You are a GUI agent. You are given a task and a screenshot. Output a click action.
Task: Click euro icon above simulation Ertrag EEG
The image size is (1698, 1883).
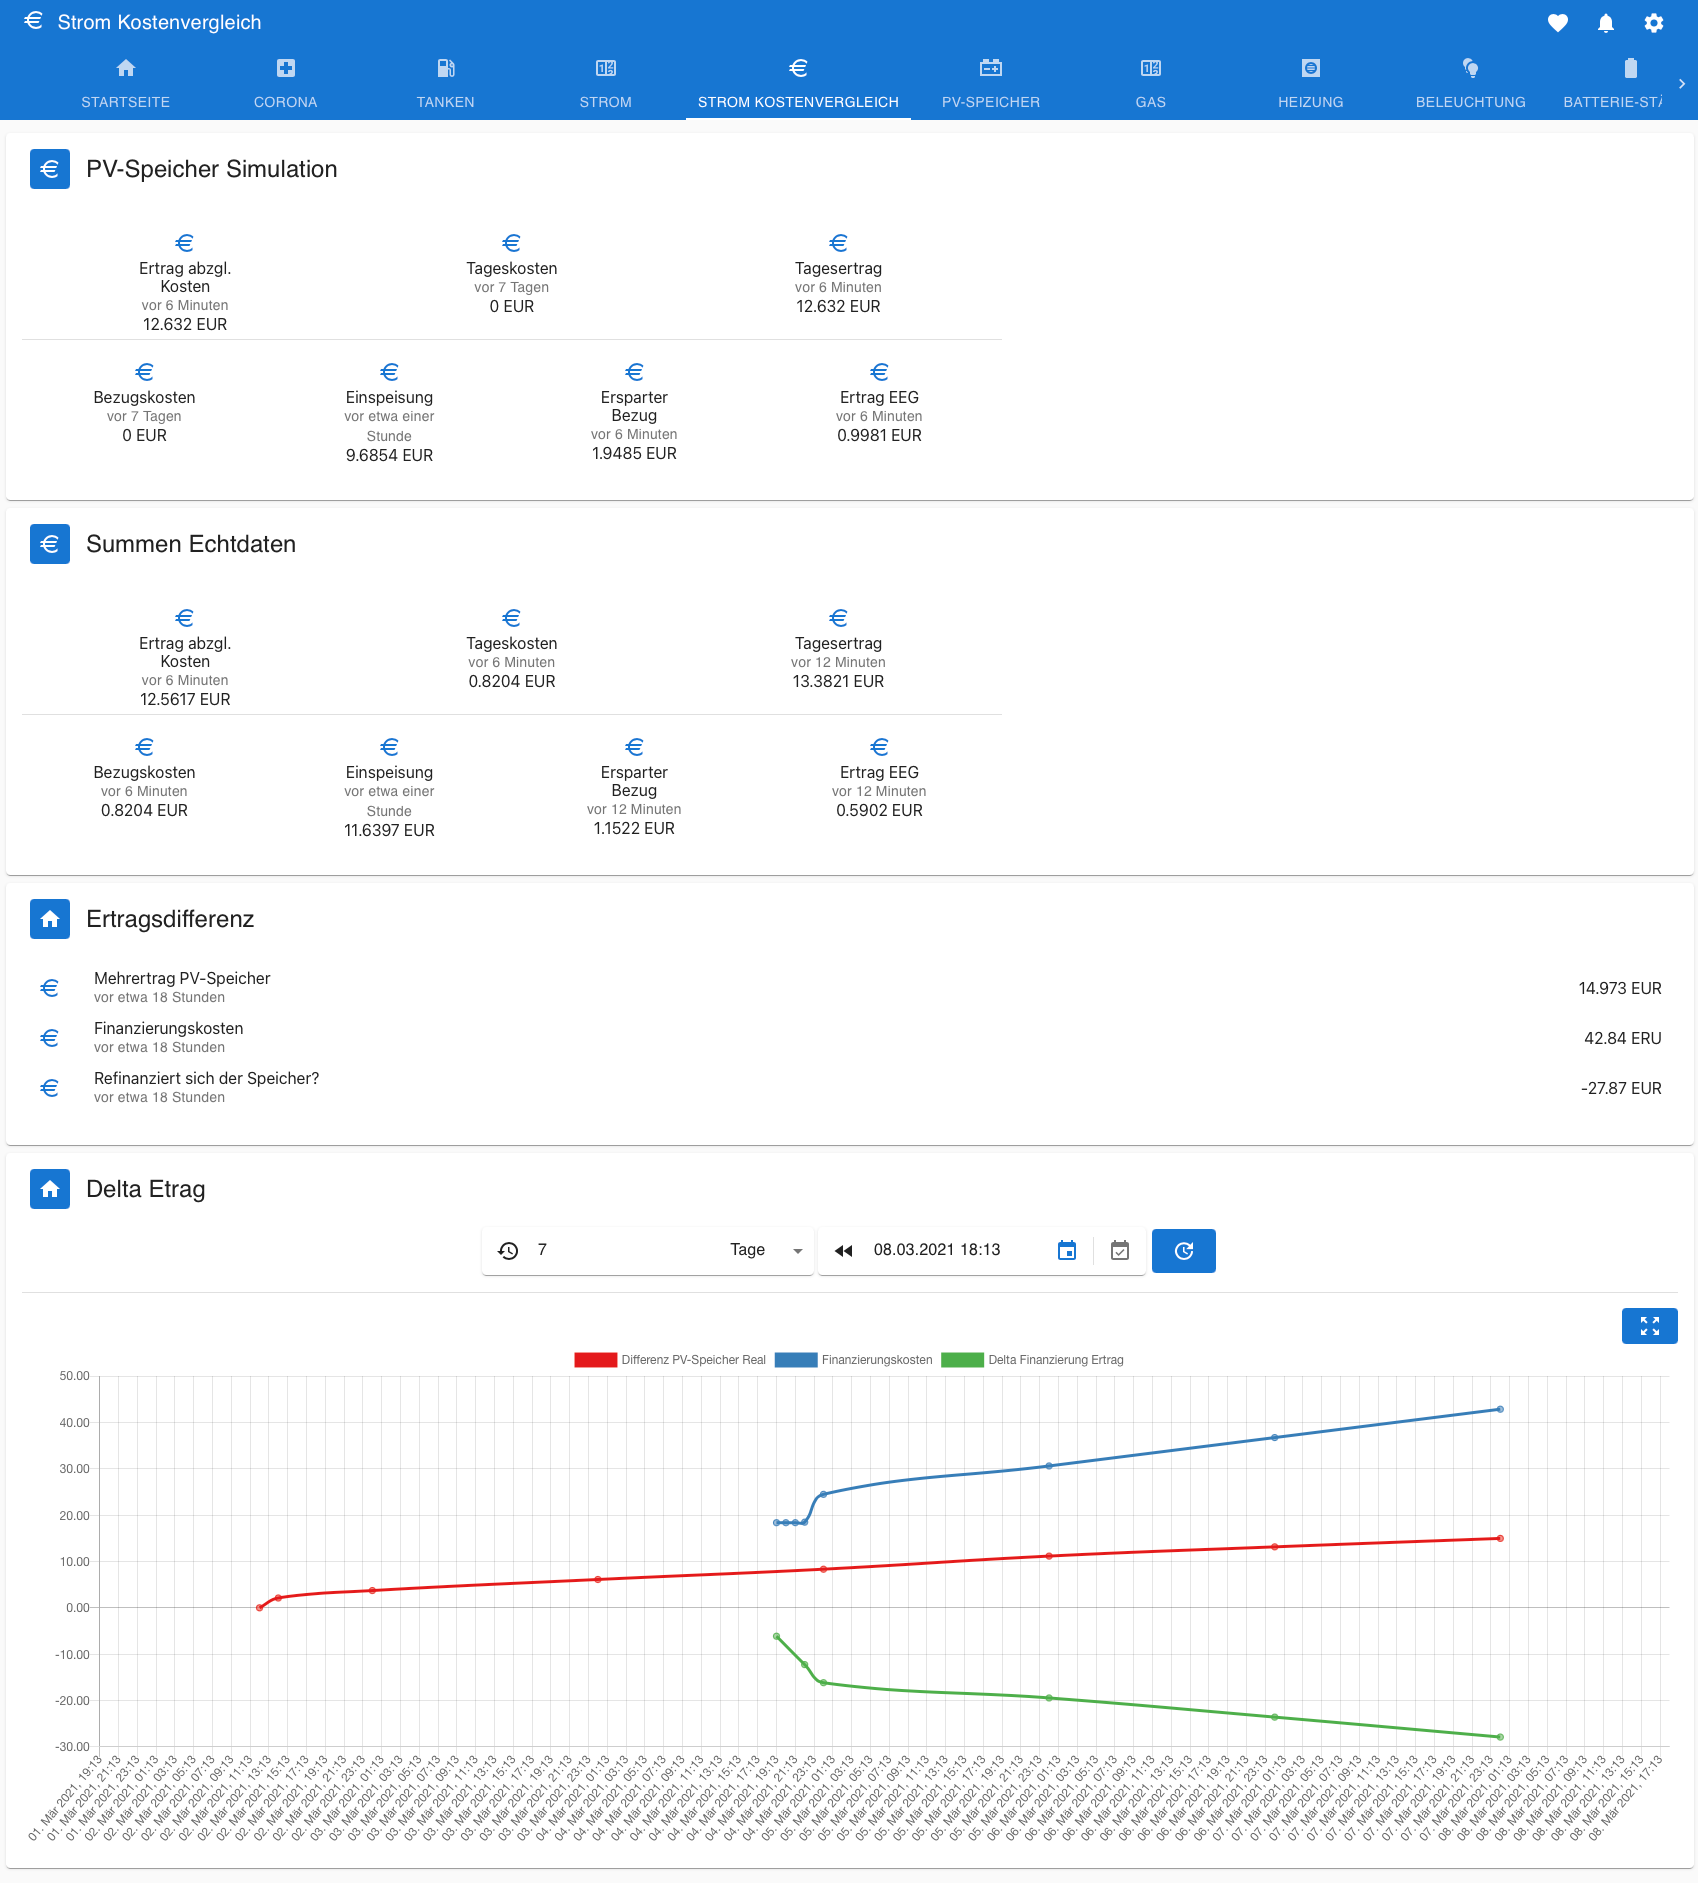tap(880, 372)
